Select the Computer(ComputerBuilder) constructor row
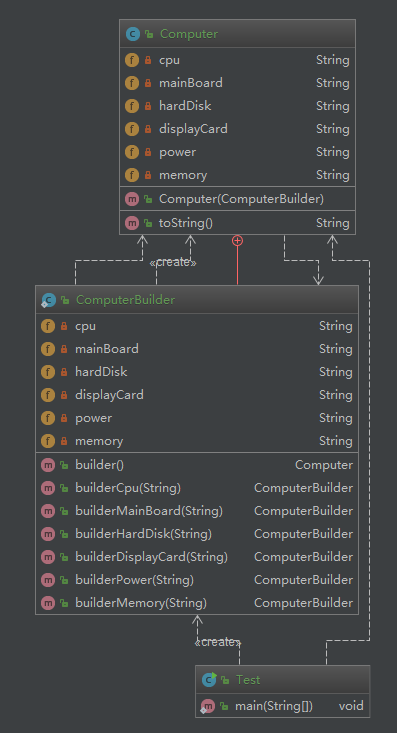Viewport: 397px width, 733px height. point(238,199)
